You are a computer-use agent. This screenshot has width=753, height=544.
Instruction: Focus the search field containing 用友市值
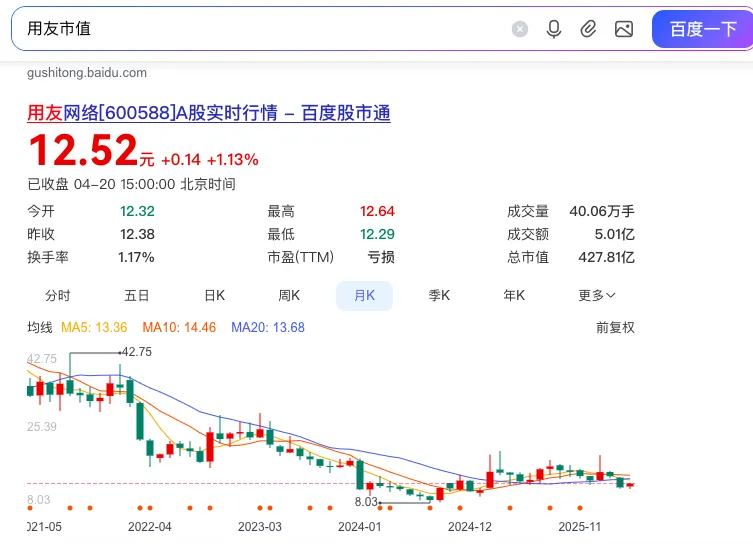coord(259,29)
